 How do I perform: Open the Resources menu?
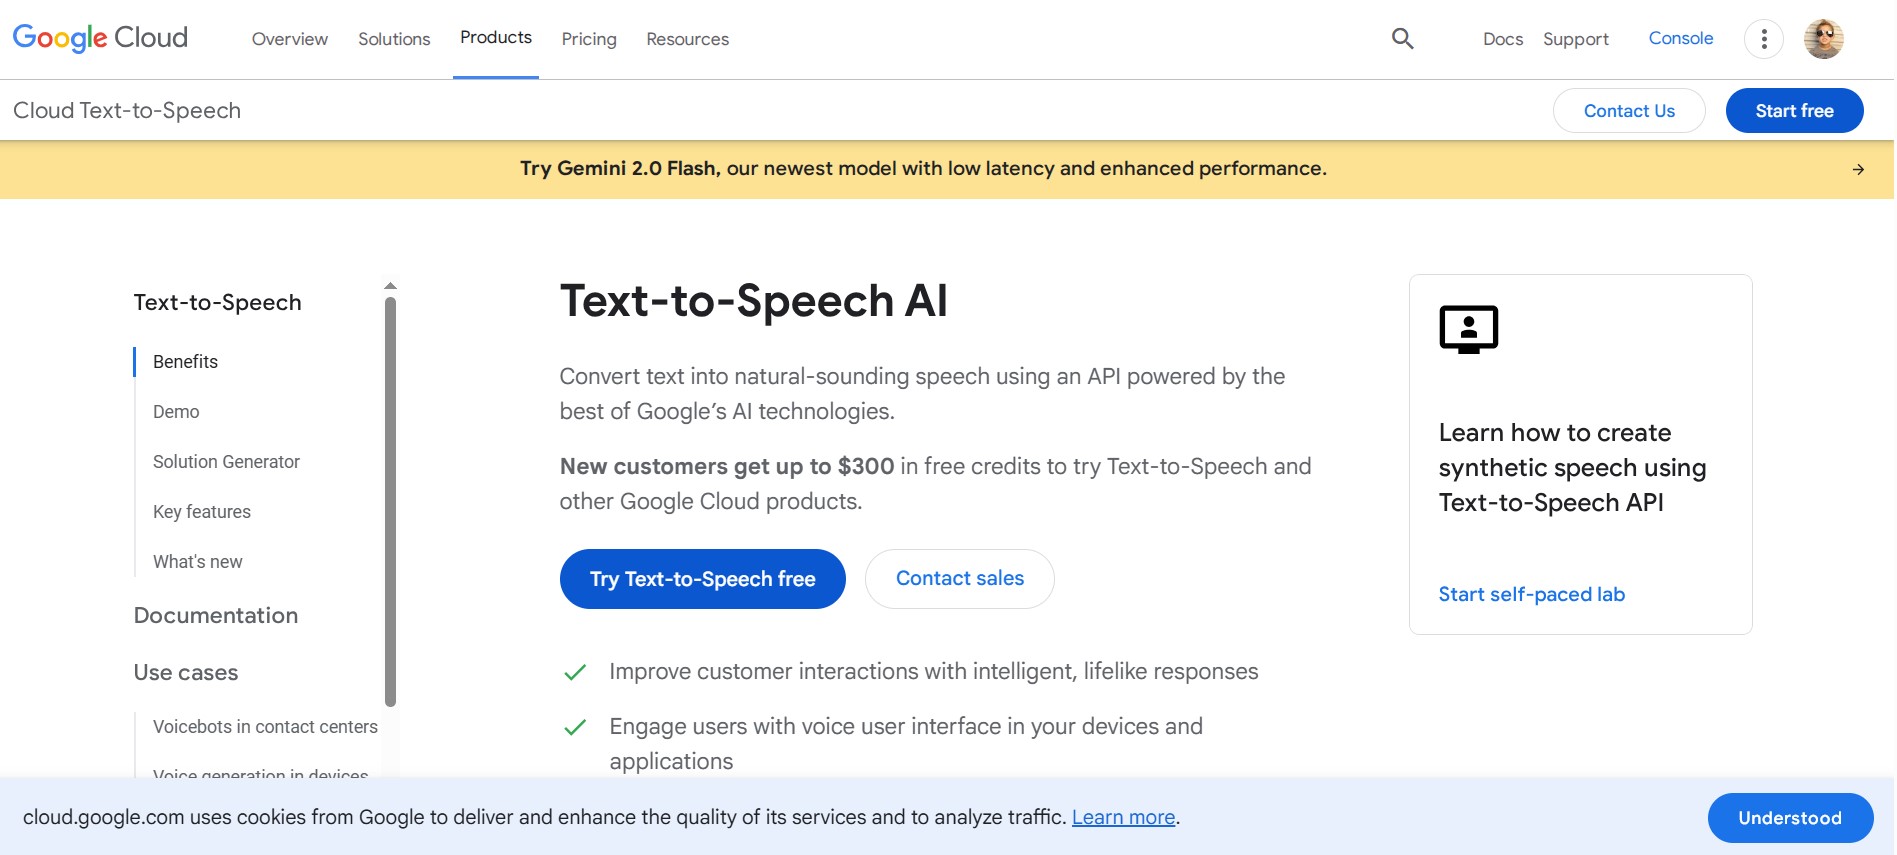pos(687,39)
